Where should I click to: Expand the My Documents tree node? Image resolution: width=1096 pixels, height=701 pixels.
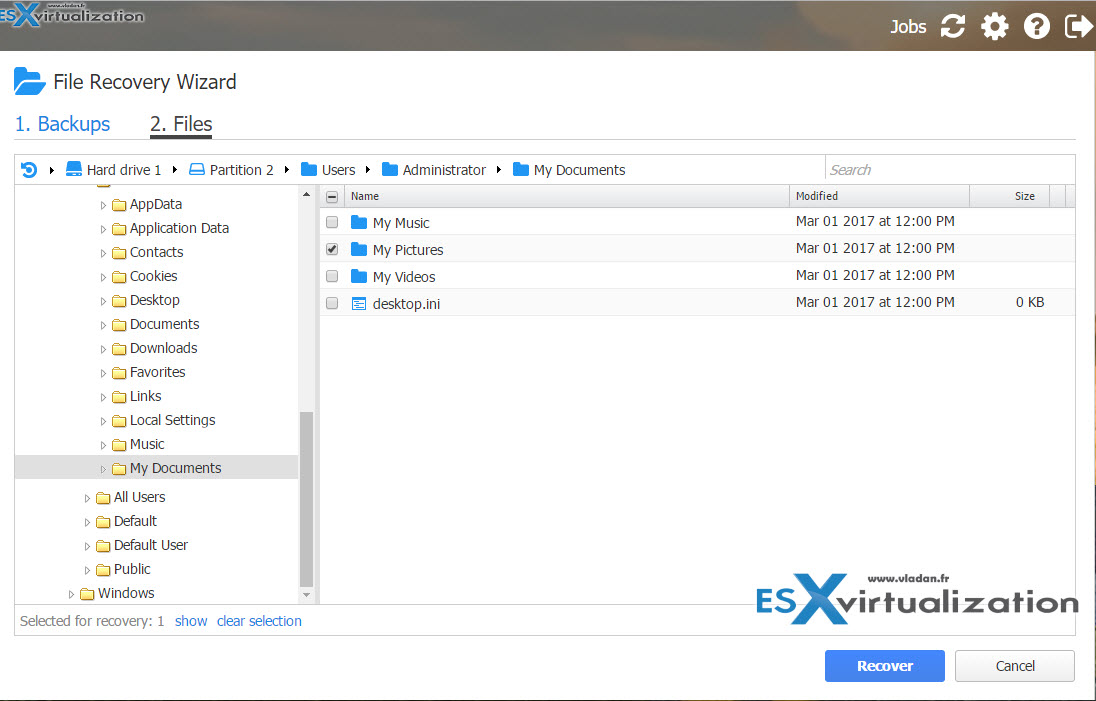103,469
